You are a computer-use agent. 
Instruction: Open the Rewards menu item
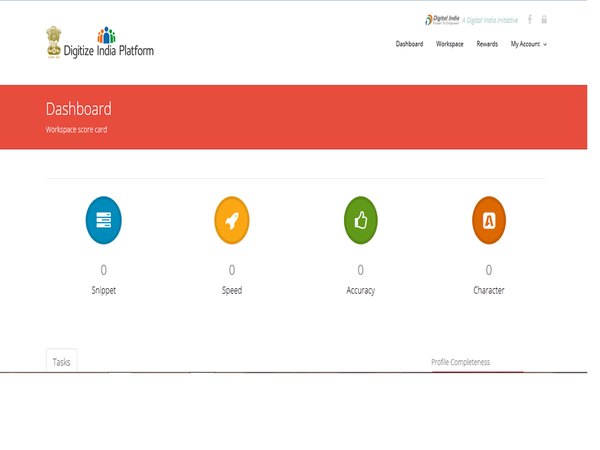tap(487, 44)
